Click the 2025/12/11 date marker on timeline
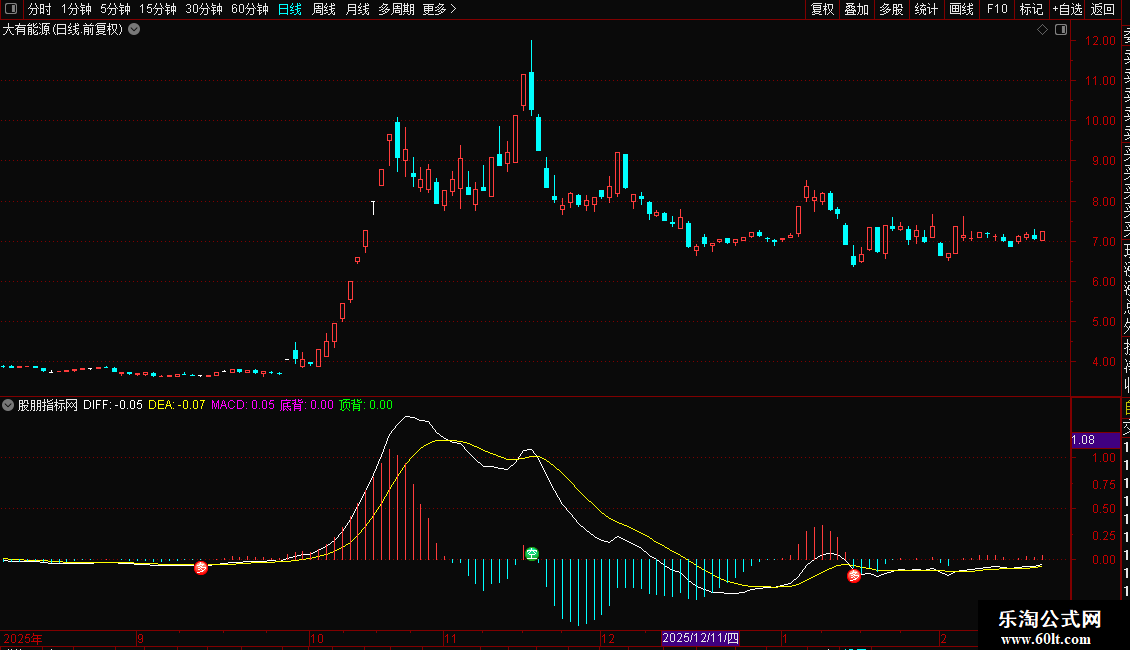The image size is (1130, 650). click(701, 637)
